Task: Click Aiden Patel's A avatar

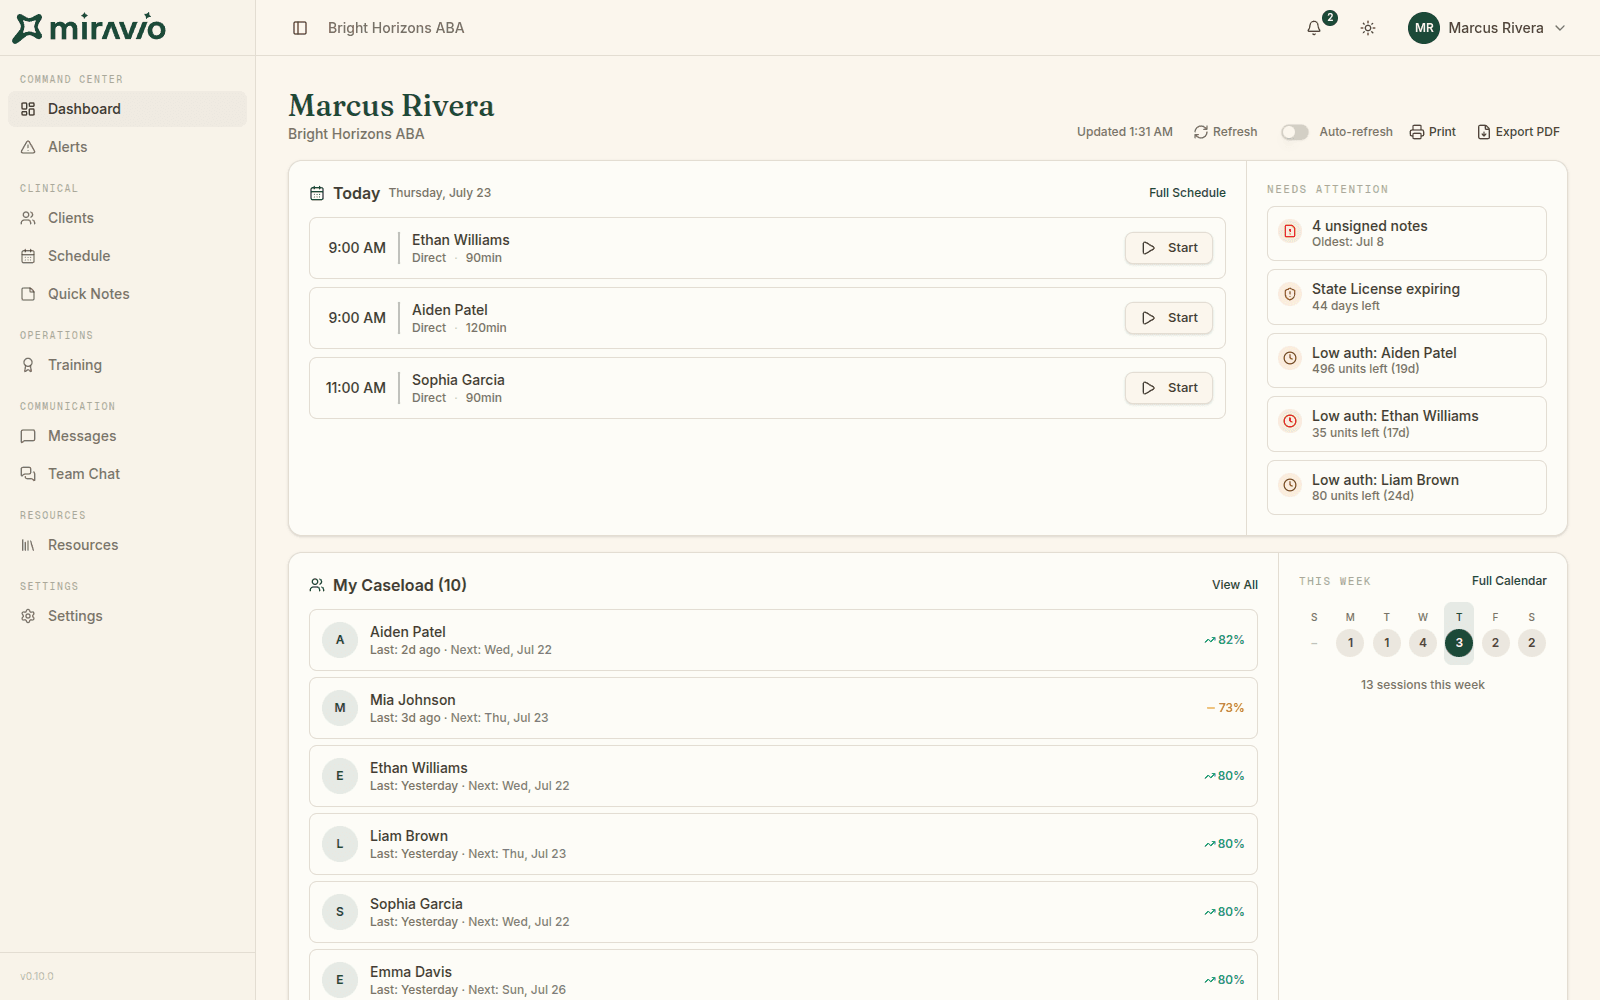Action: pyautogui.click(x=340, y=640)
